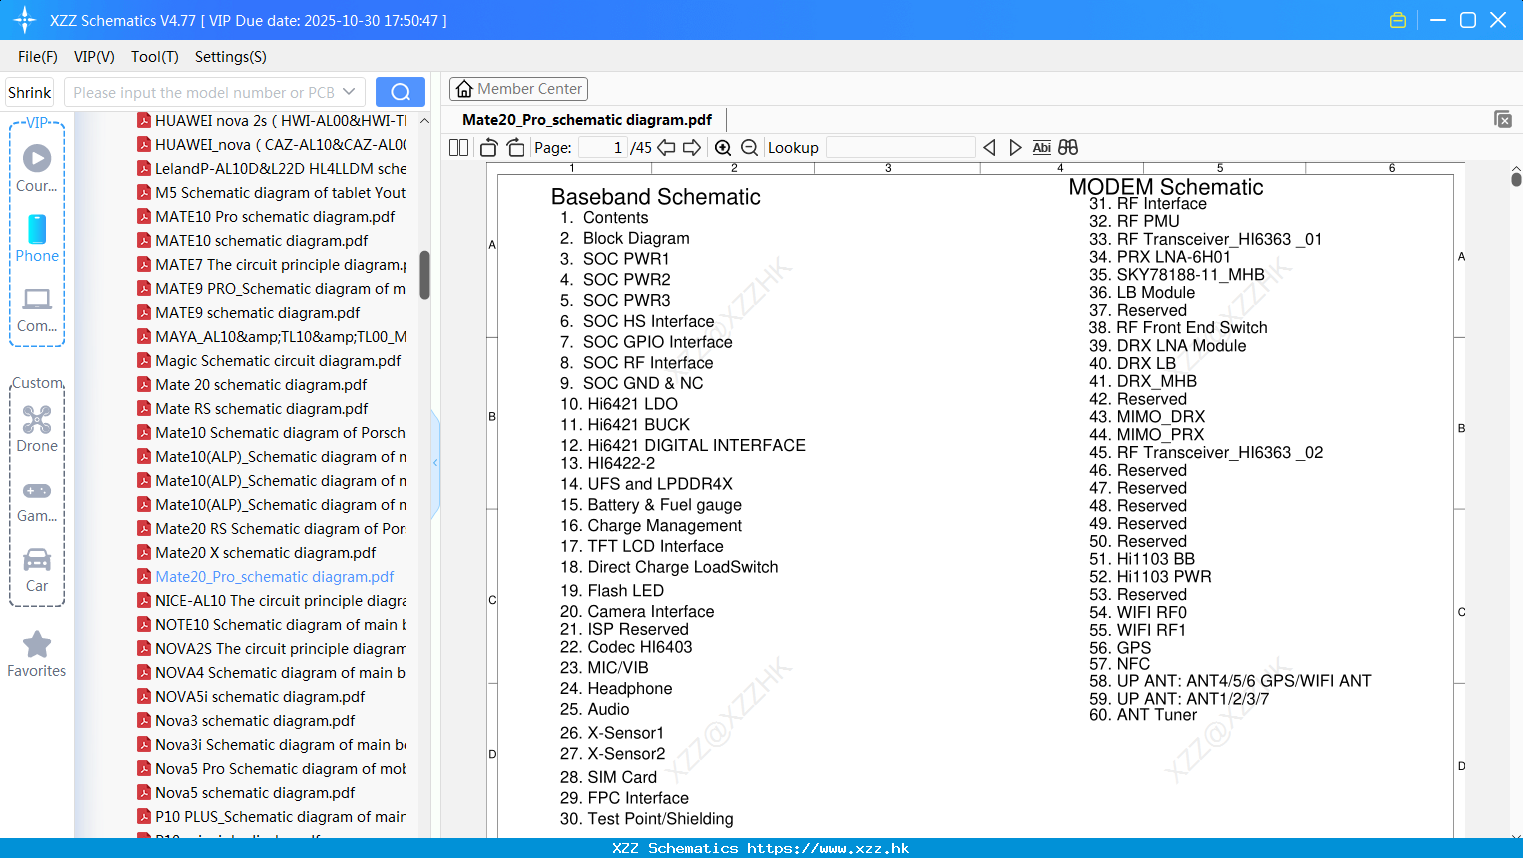Screen dimensions: 1523x858
Task: Open NICE-AL10 circuit principle diagram
Action: tap(272, 600)
